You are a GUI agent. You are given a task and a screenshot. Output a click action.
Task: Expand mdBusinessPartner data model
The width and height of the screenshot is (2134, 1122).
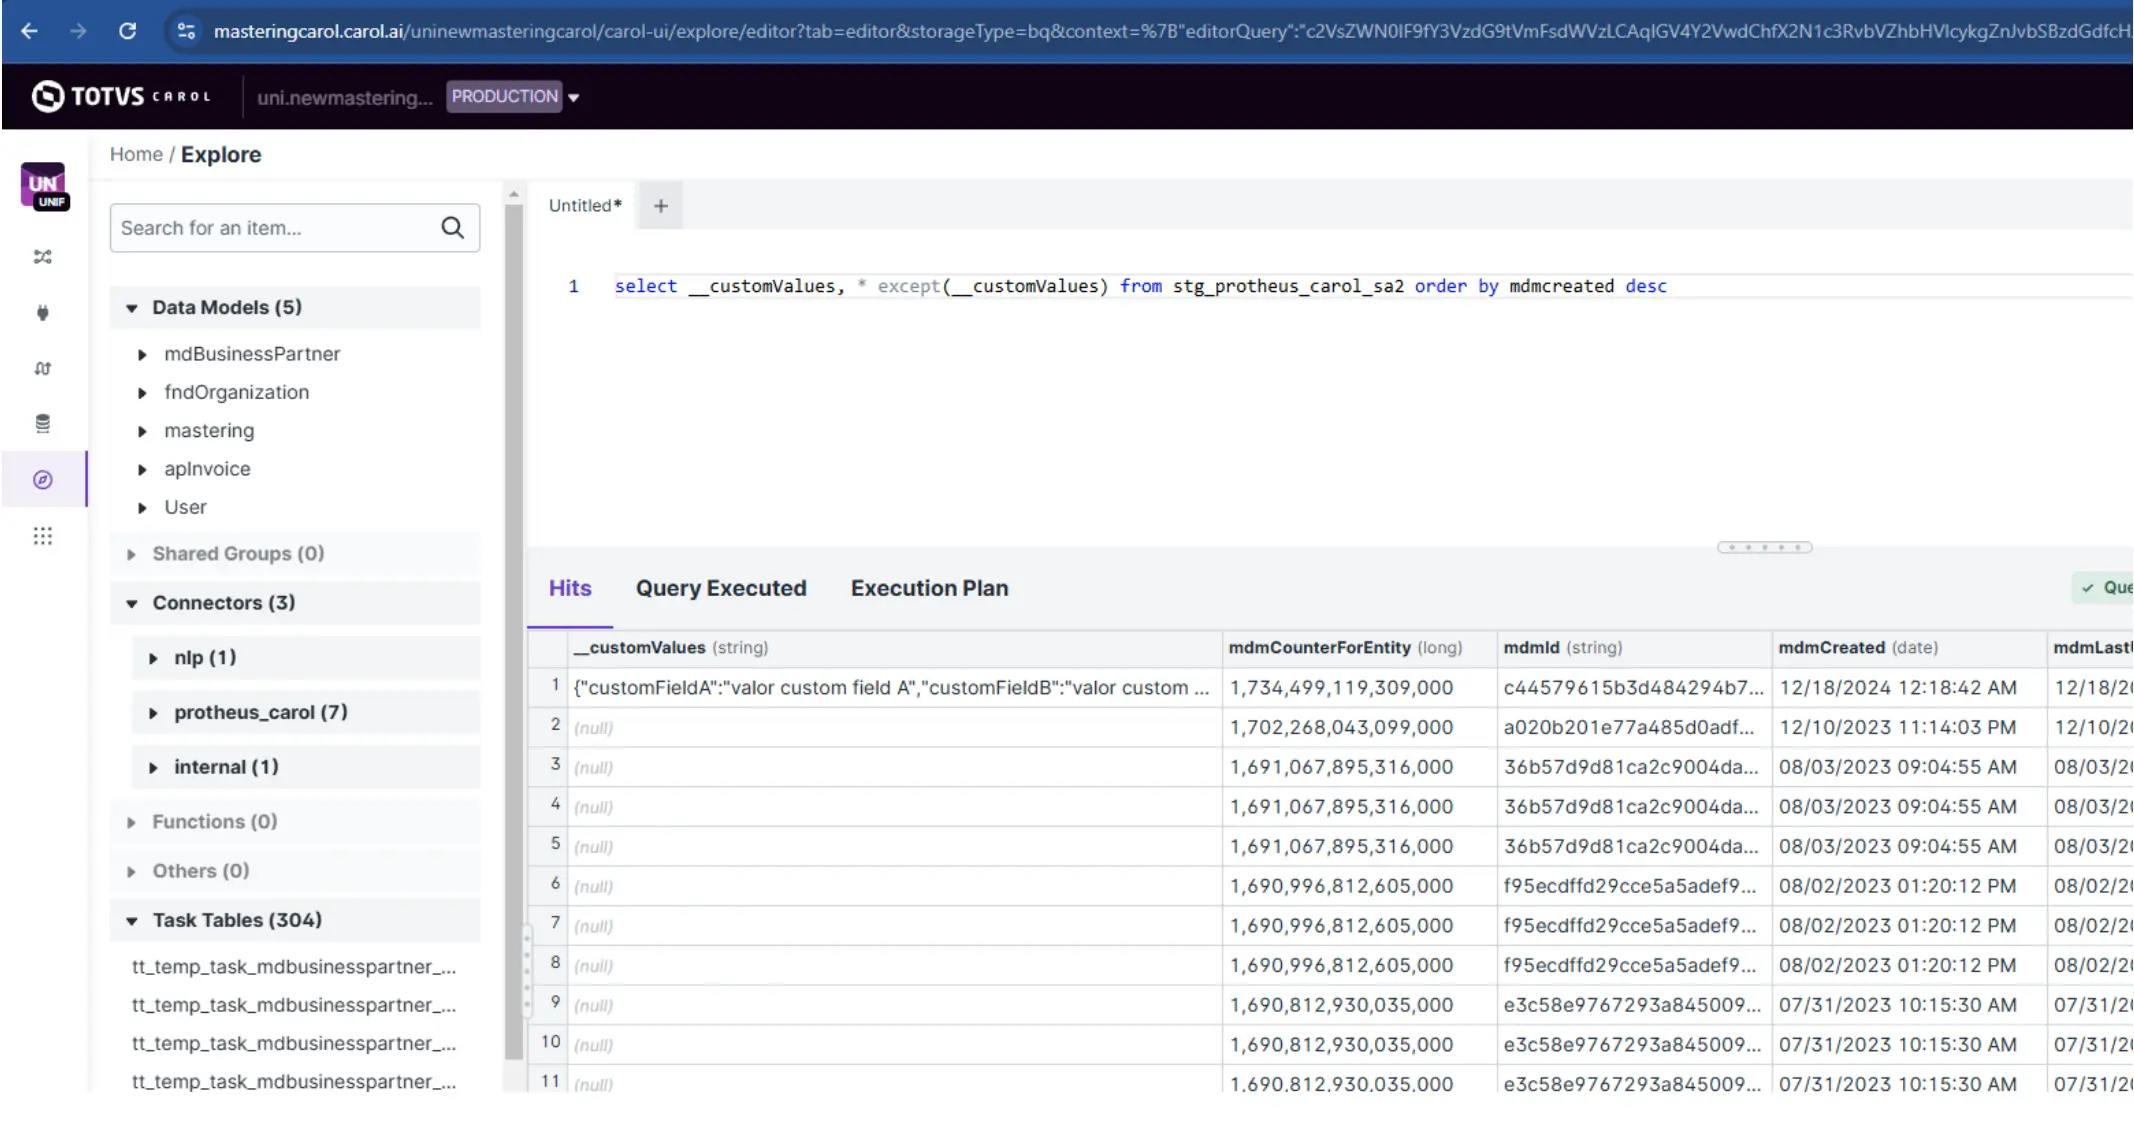pos(142,355)
